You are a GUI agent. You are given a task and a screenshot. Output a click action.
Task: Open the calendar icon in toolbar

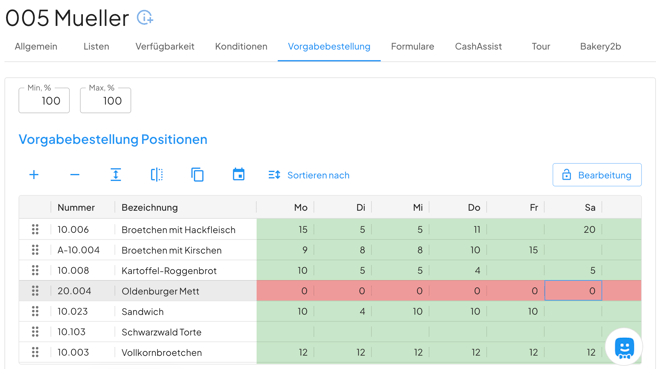click(238, 174)
